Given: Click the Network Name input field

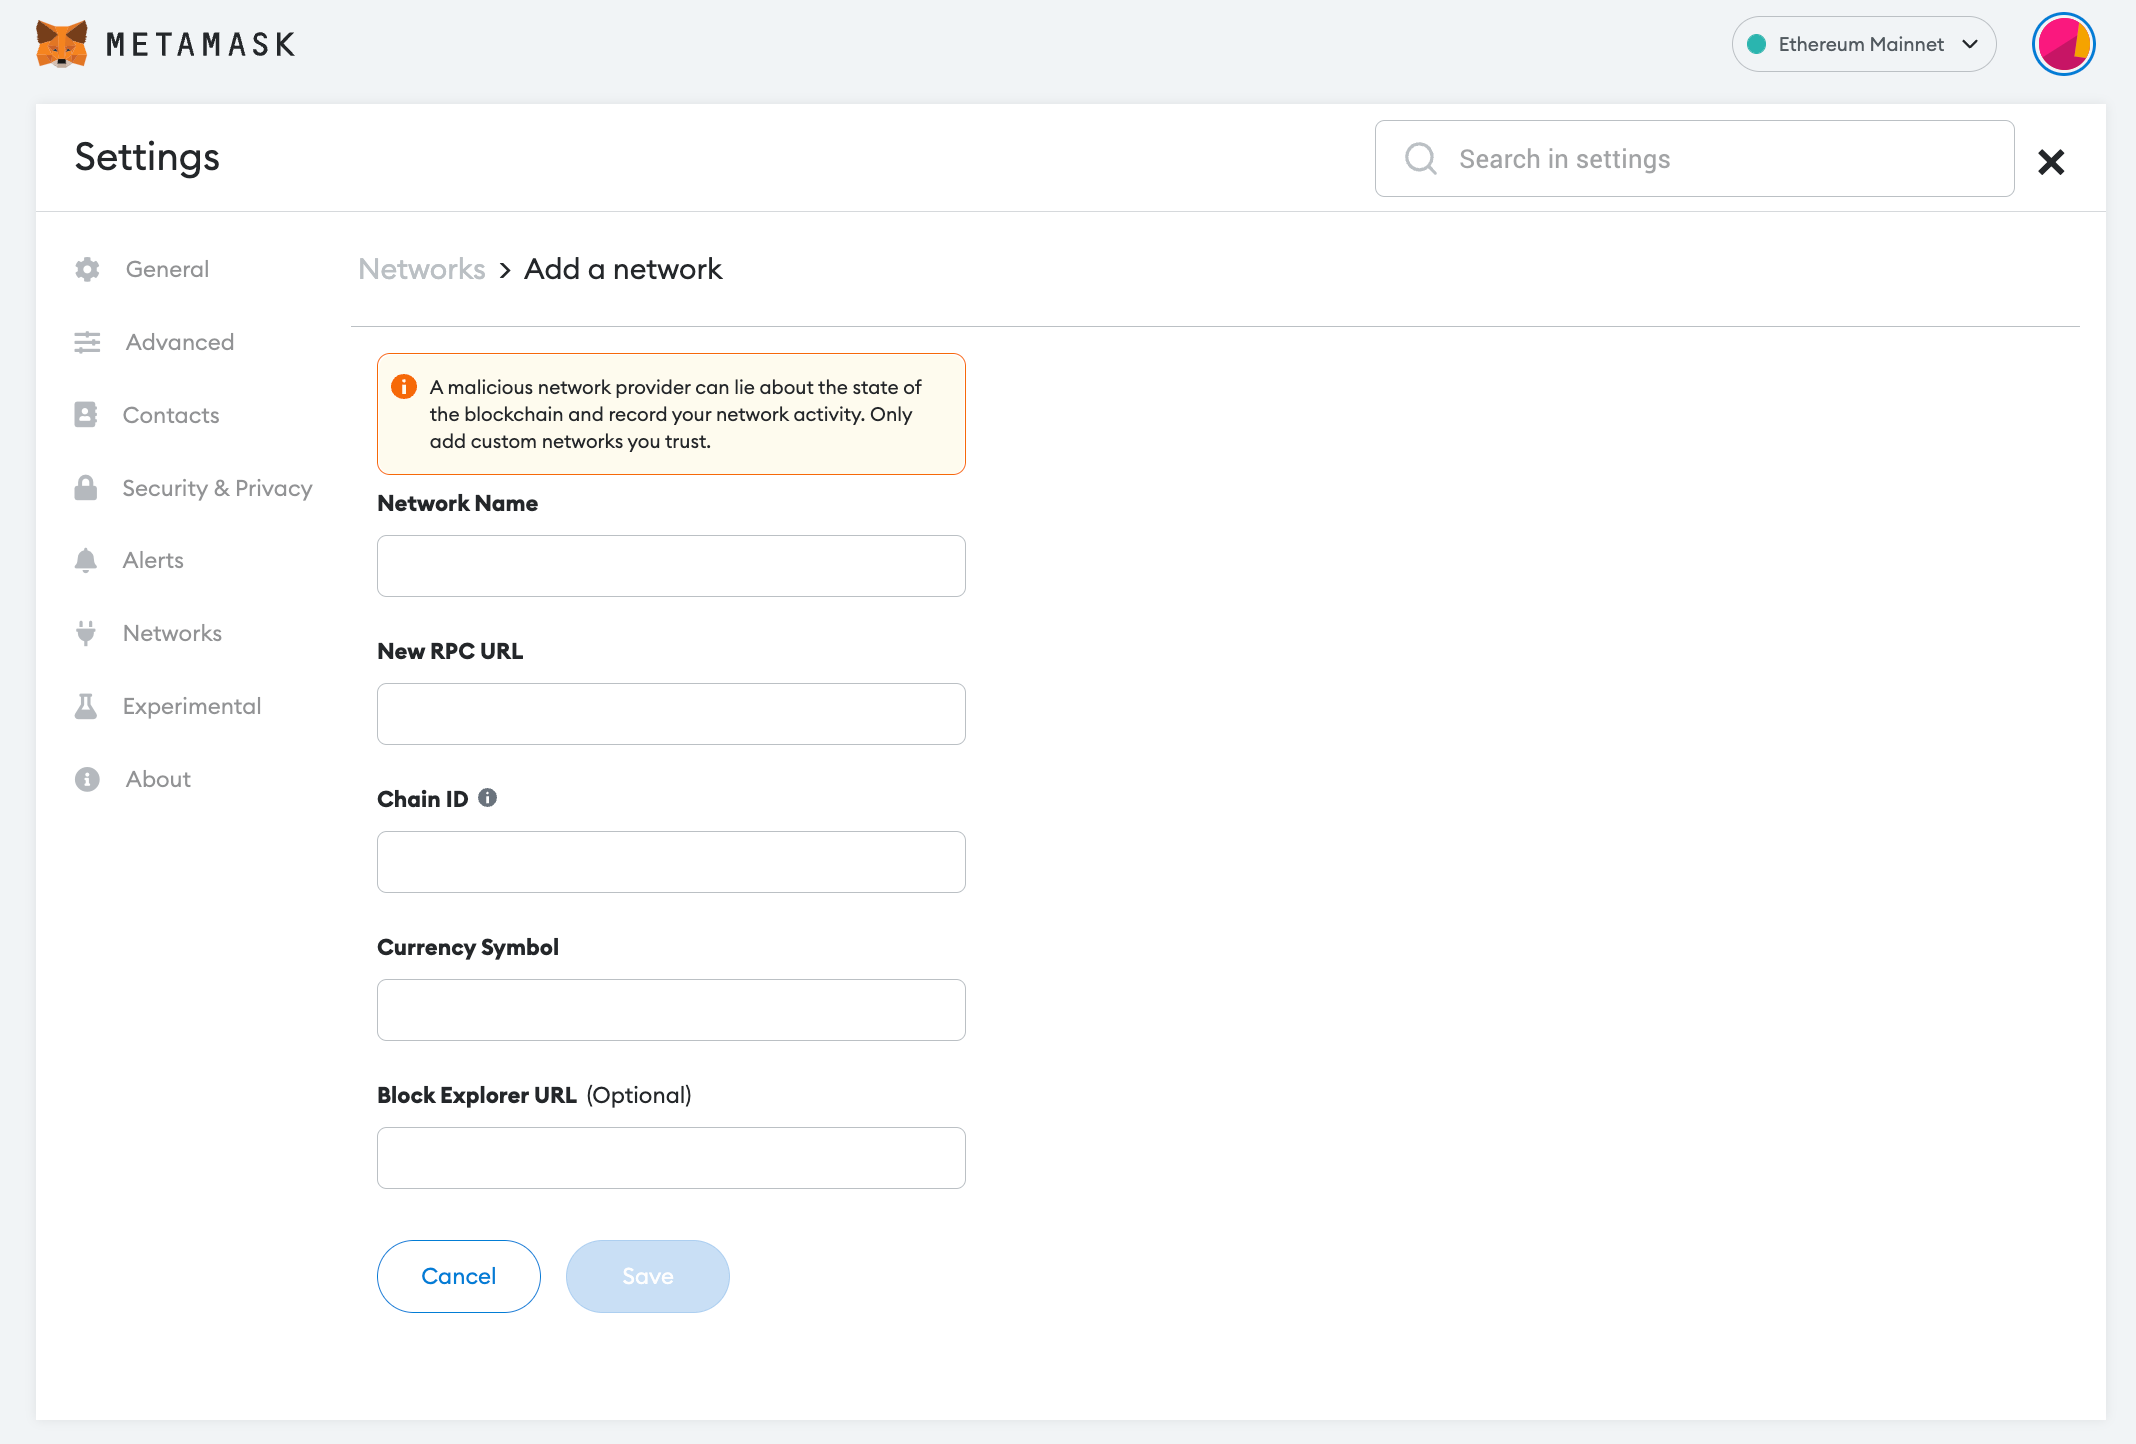Looking at the screenshot, I should (671, 566).
